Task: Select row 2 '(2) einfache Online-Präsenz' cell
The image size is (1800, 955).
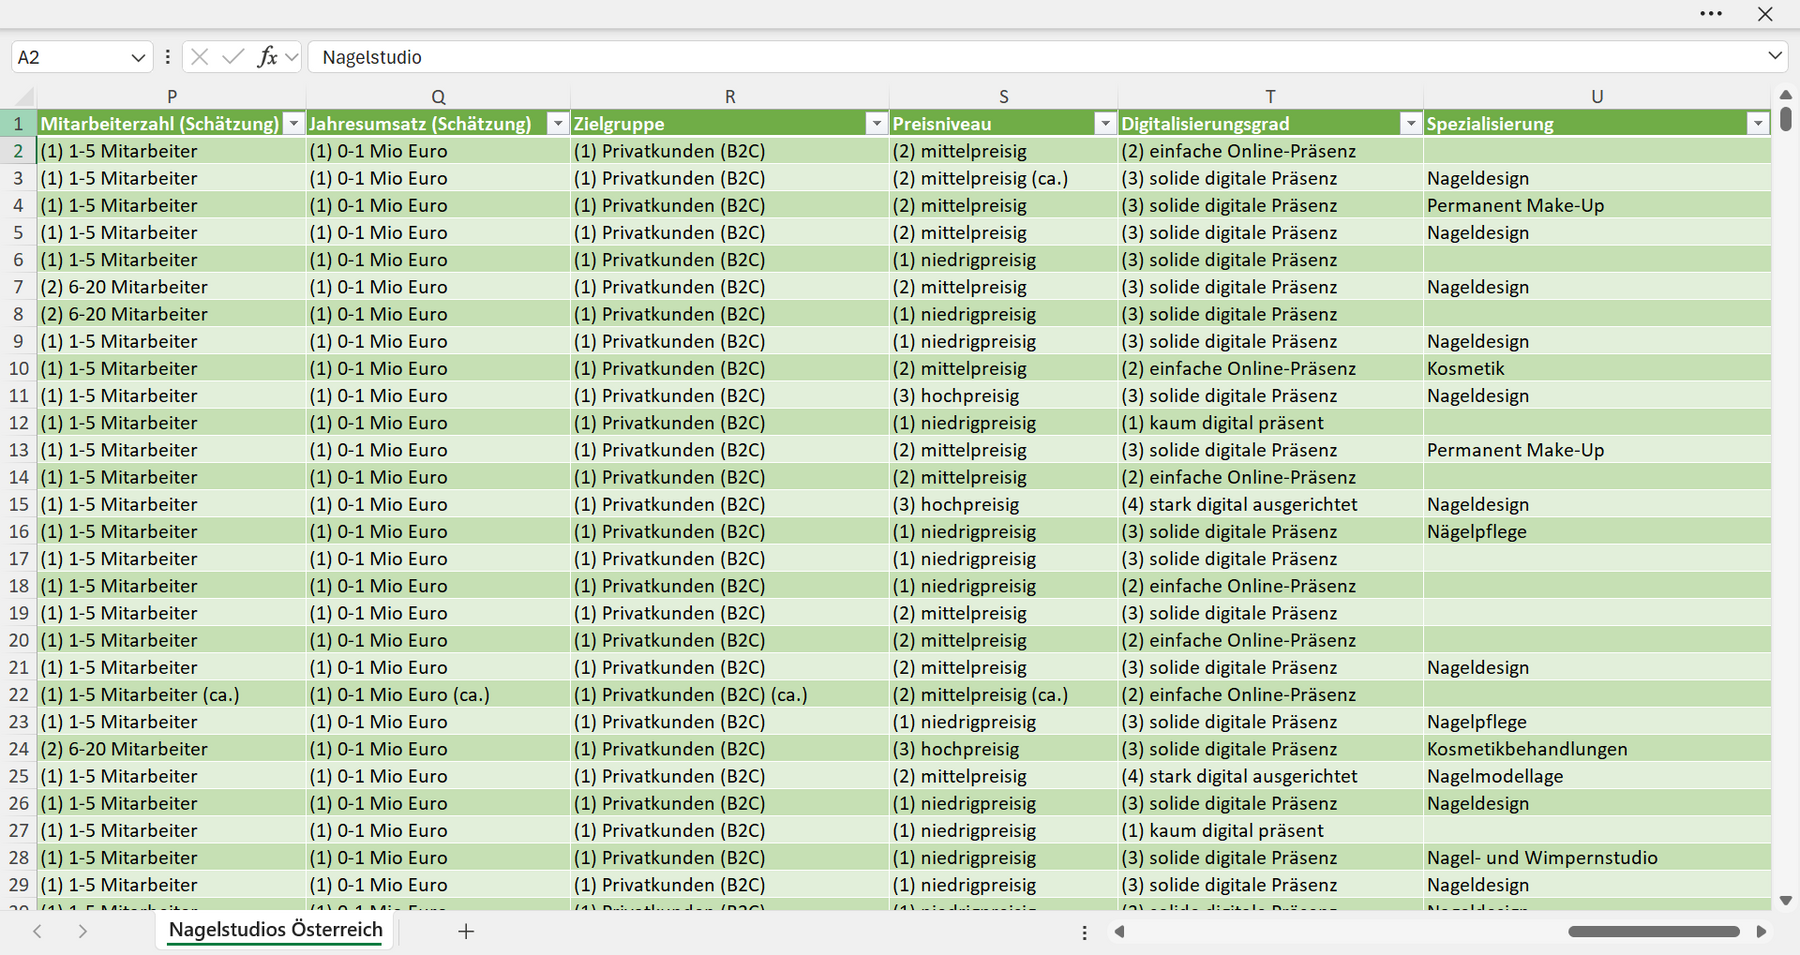Action: (x=1271, y=151)
